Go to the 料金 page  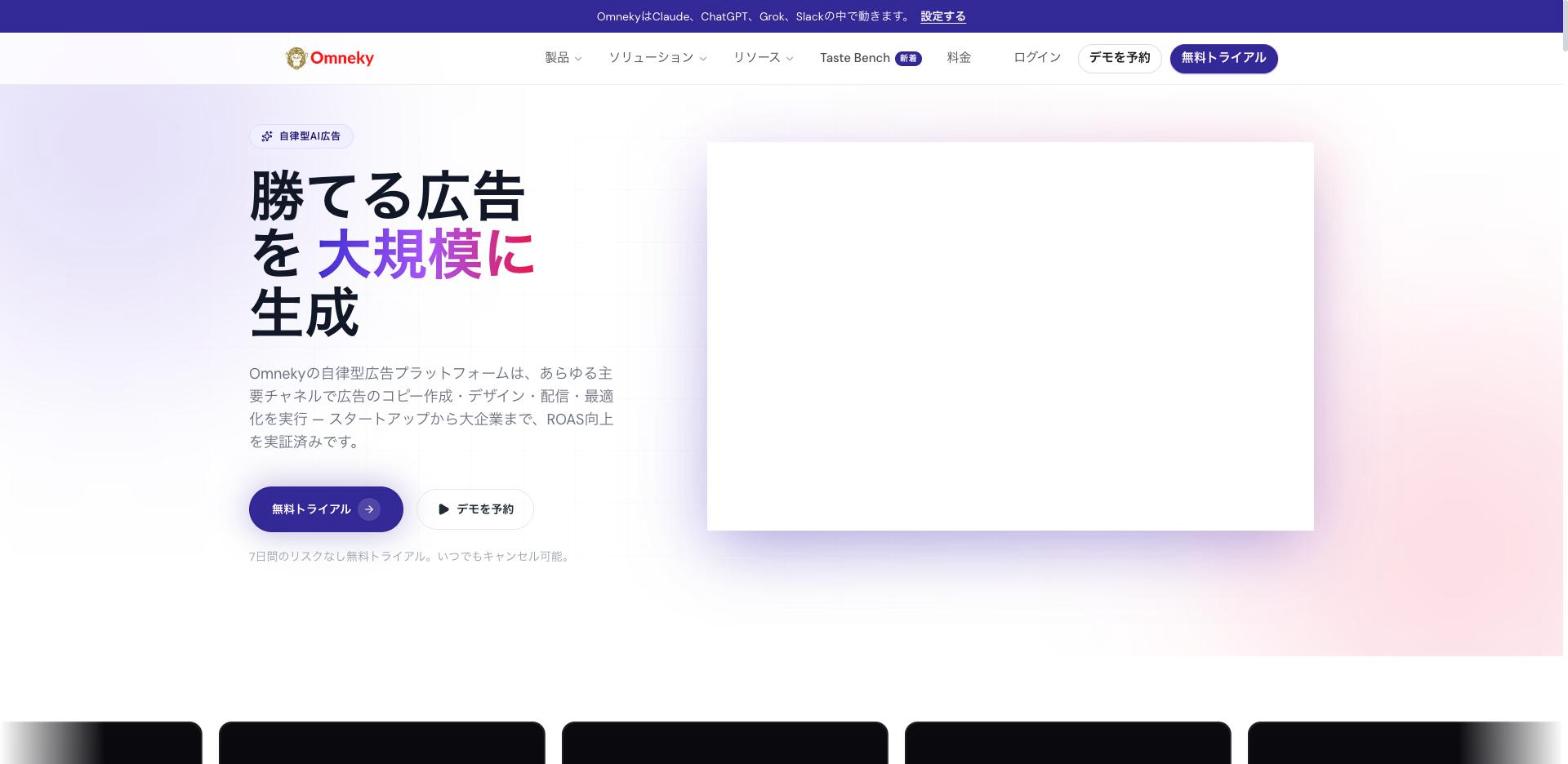pos(959,58)
